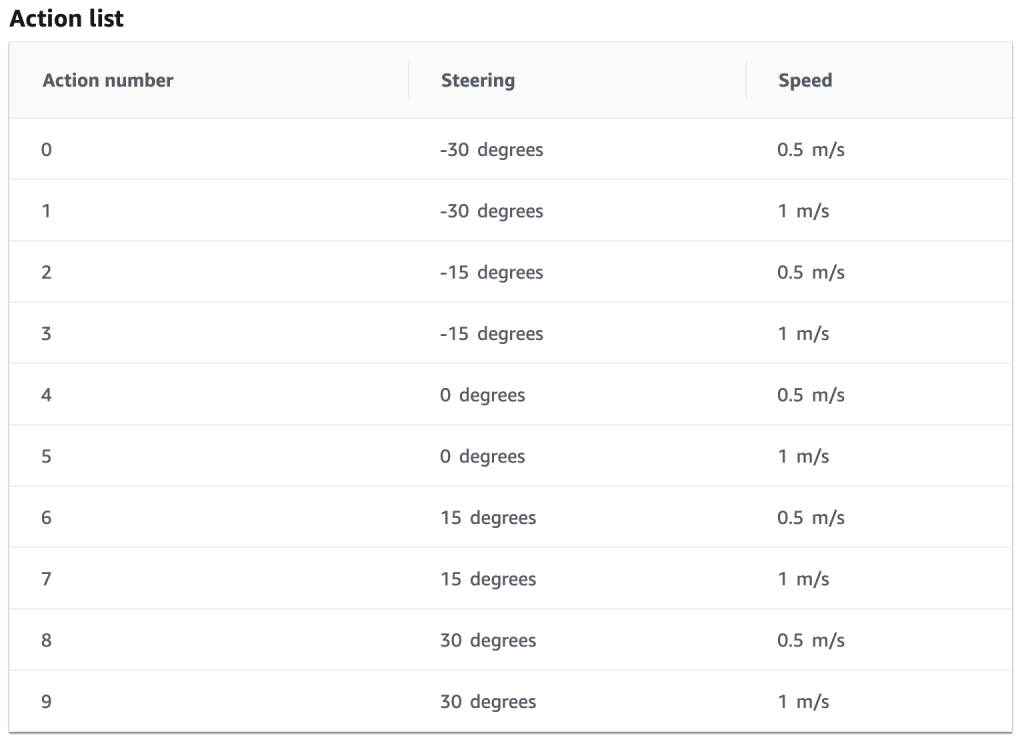
Task: Click 30 degrees steering in action 9
Action: pos(488,702)
